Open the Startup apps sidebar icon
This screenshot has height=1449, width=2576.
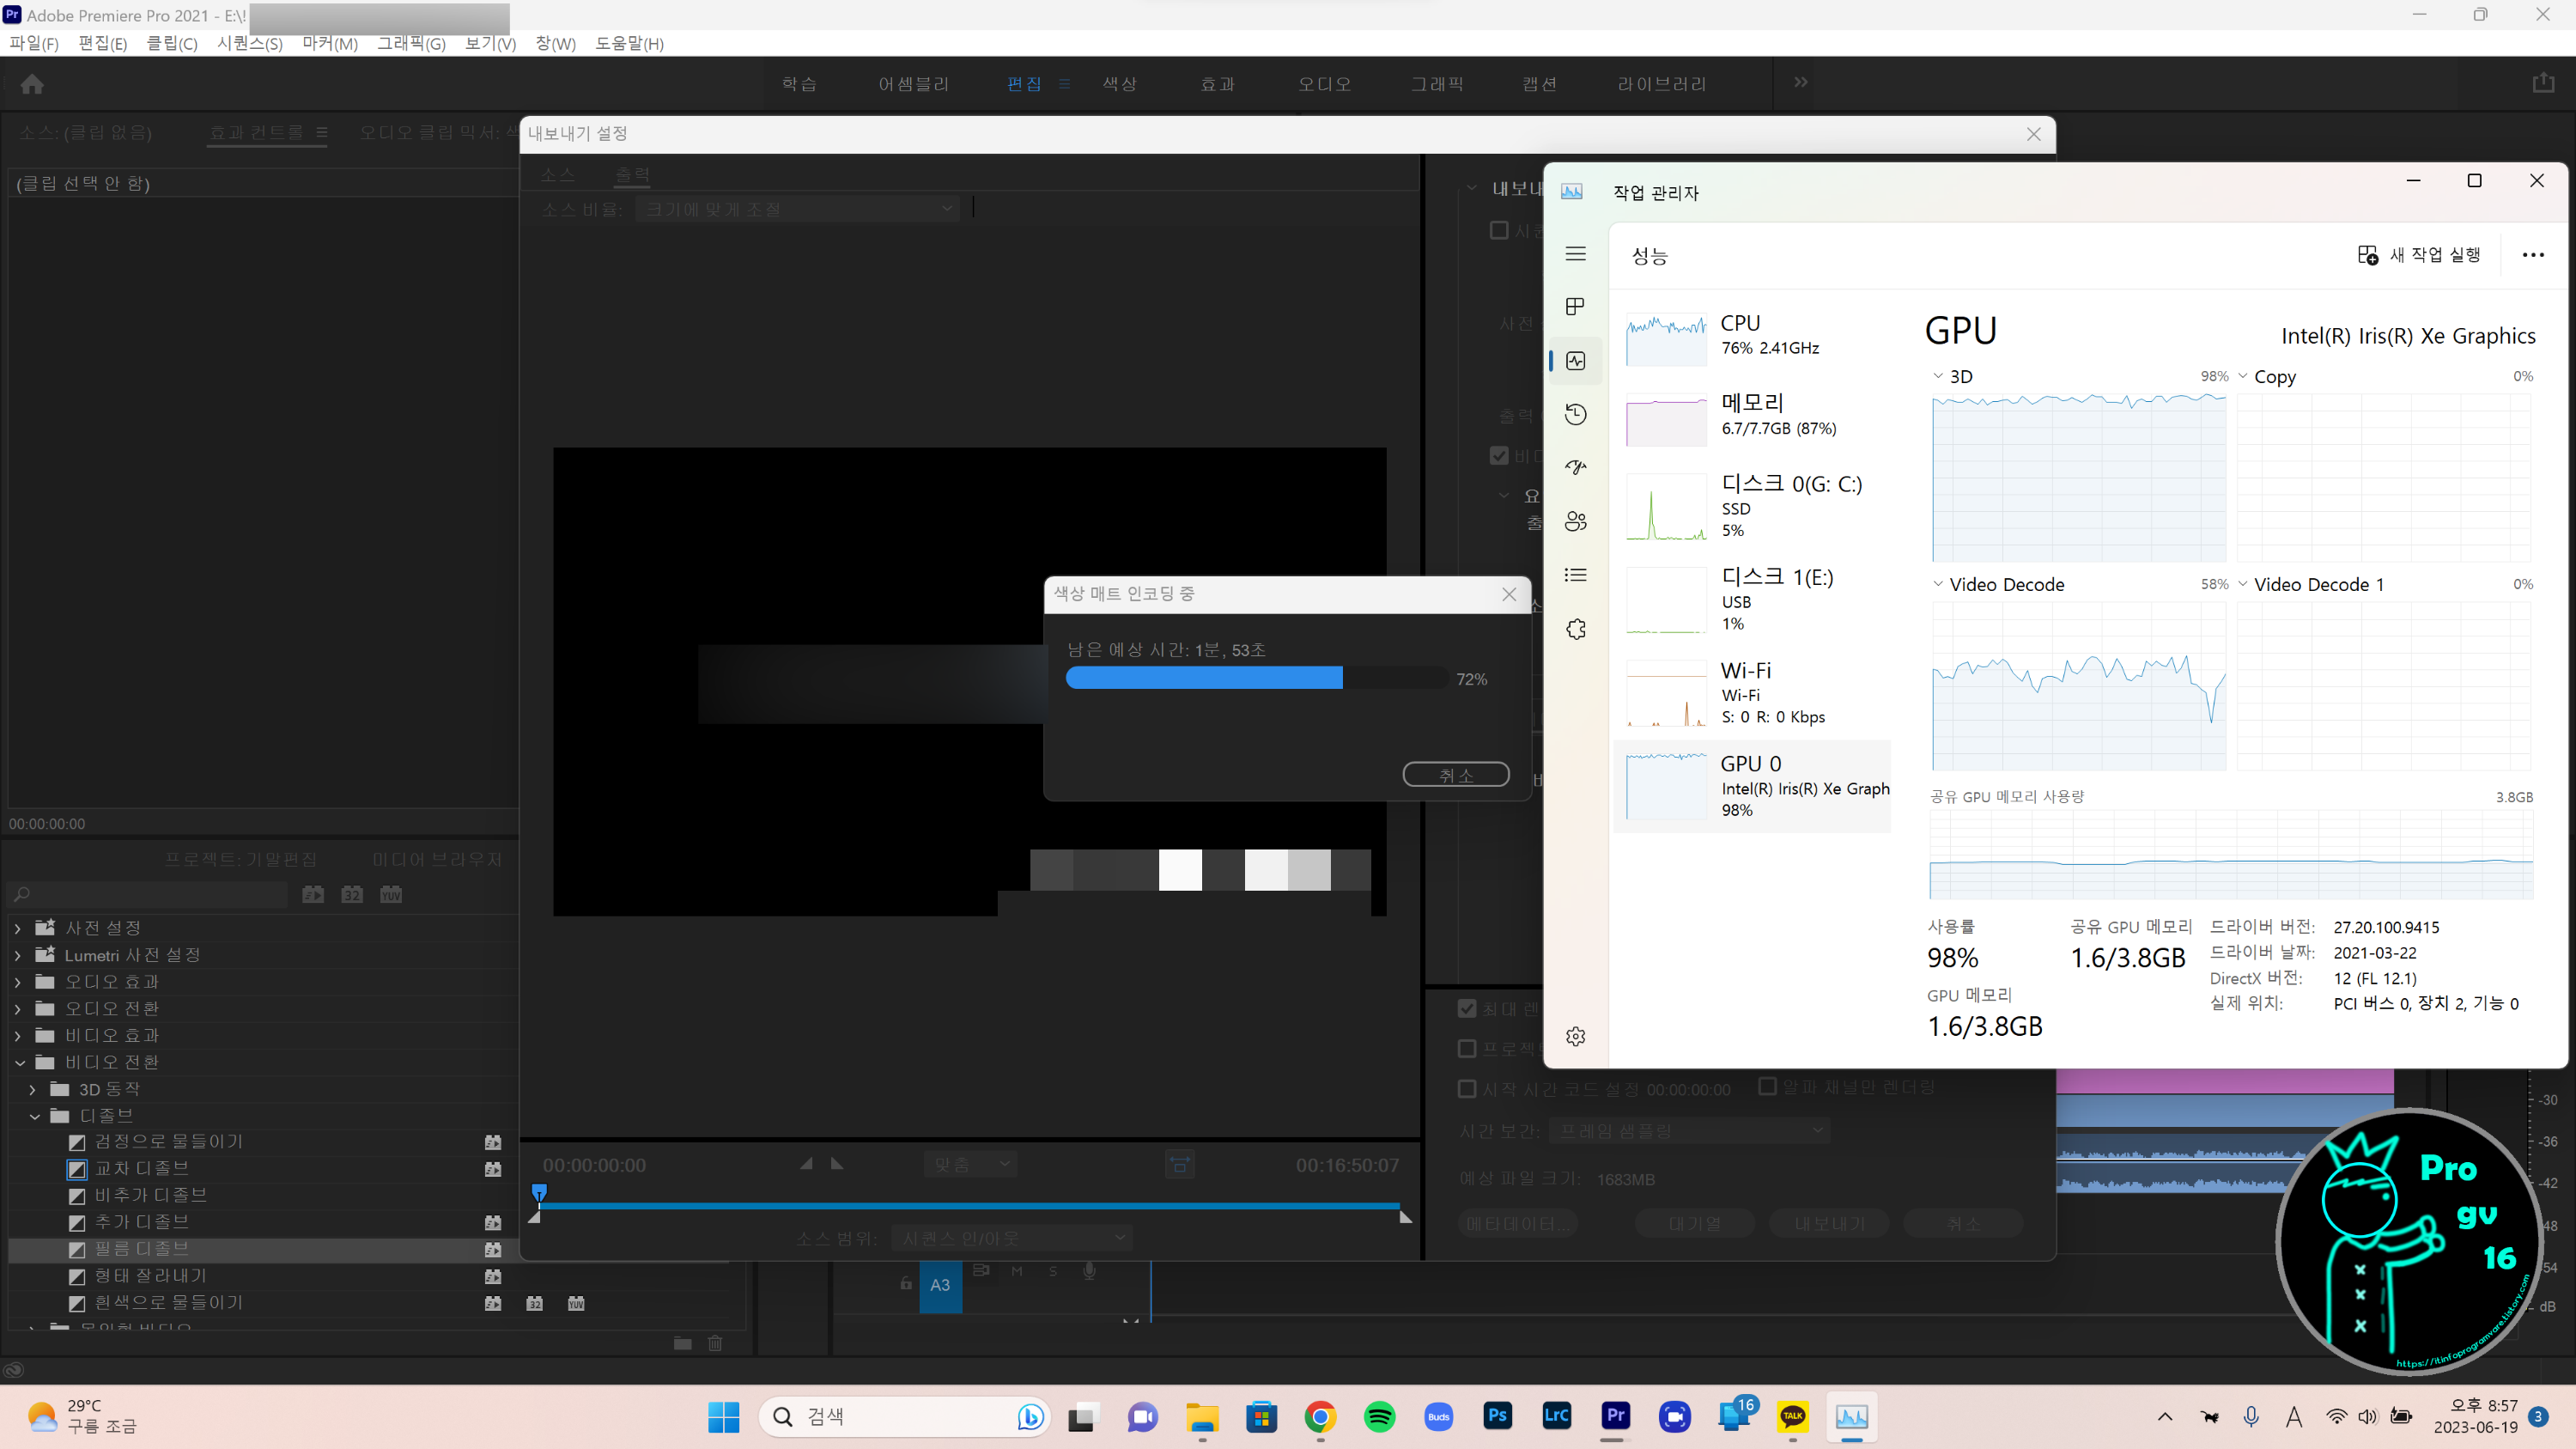tap(1576, 468)
